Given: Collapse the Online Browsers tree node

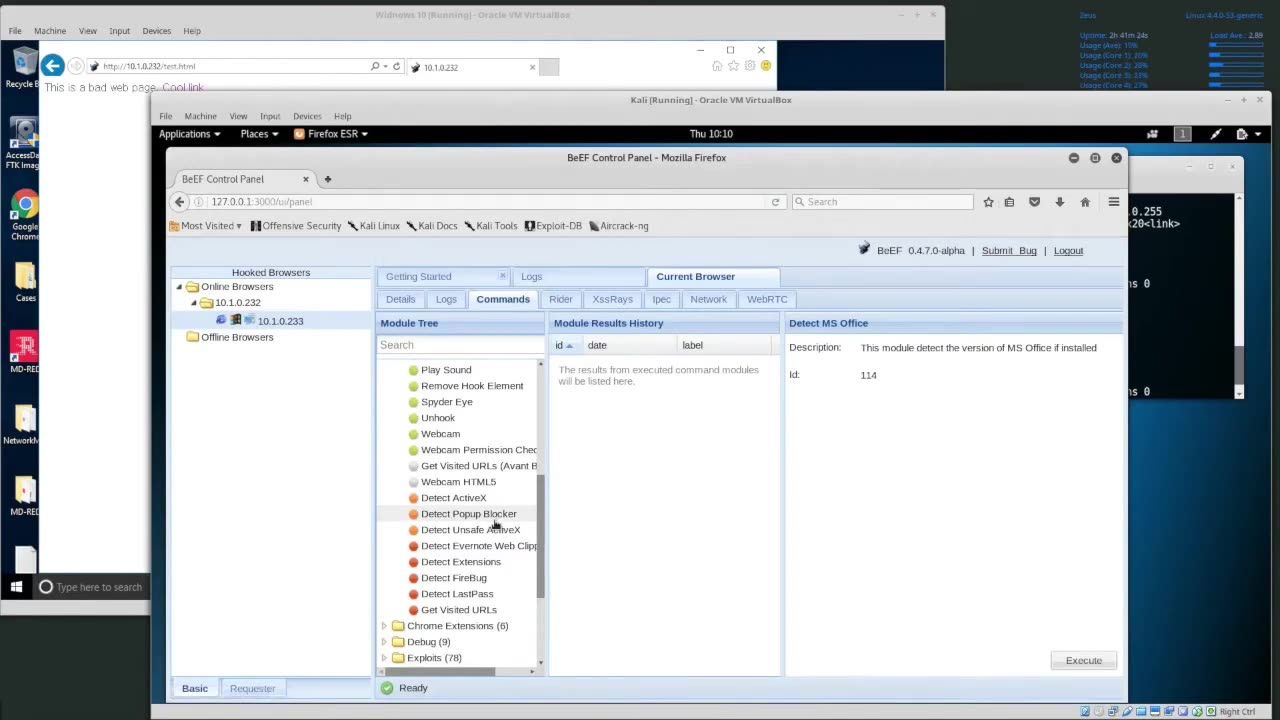Looking at the screenshot, I should coord(180,287).
